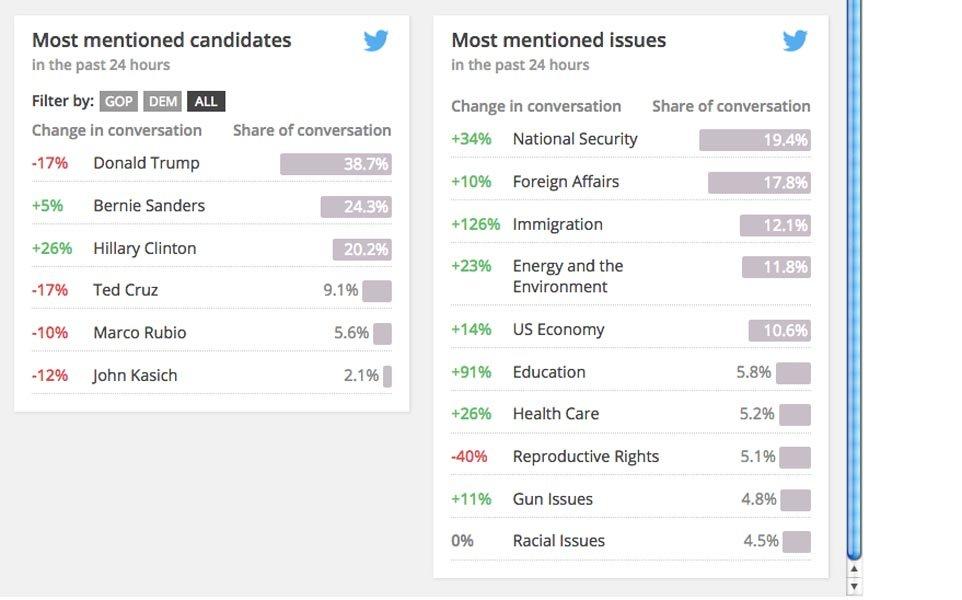Viewport: 962px width, 600px height.
Task: Select Energy and the Environment issue
Action: [568, 276]
